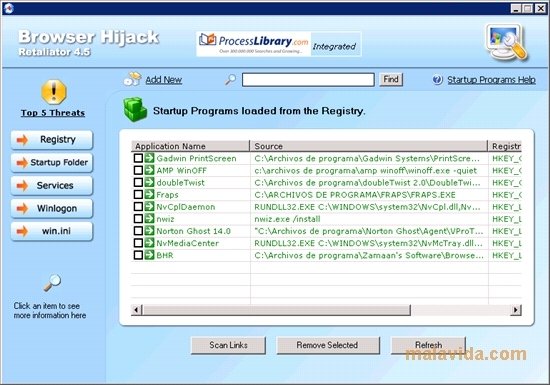Sort by Source column header
The width and height of the screenshot is (550, 385).
[x=369, y=146]
